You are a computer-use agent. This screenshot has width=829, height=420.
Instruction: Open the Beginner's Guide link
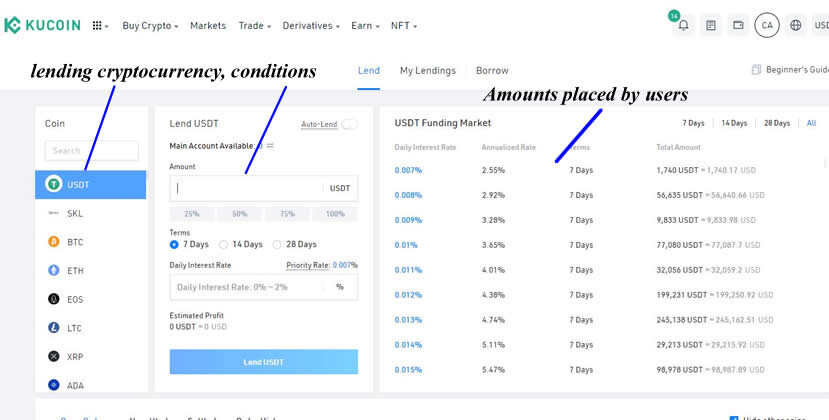point(797,70)
